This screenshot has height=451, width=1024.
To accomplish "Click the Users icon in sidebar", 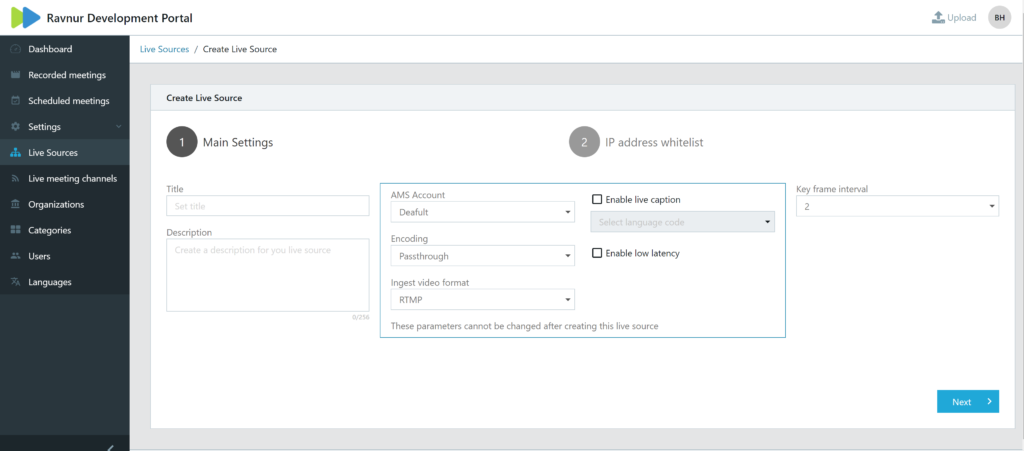I will [x=15, y=257].
